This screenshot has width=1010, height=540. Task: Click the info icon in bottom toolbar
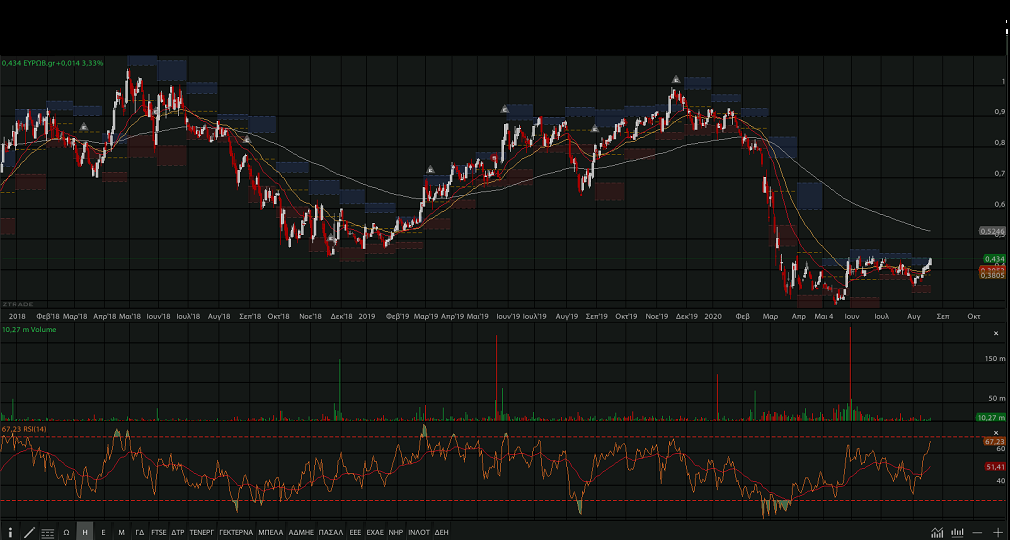[10, 533]
